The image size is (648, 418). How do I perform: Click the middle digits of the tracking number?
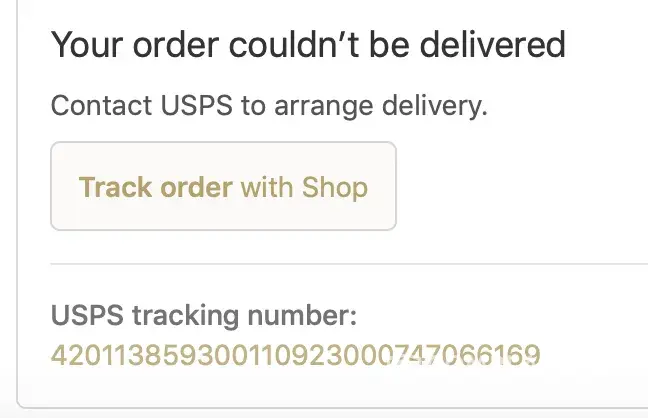coord(295,354)
